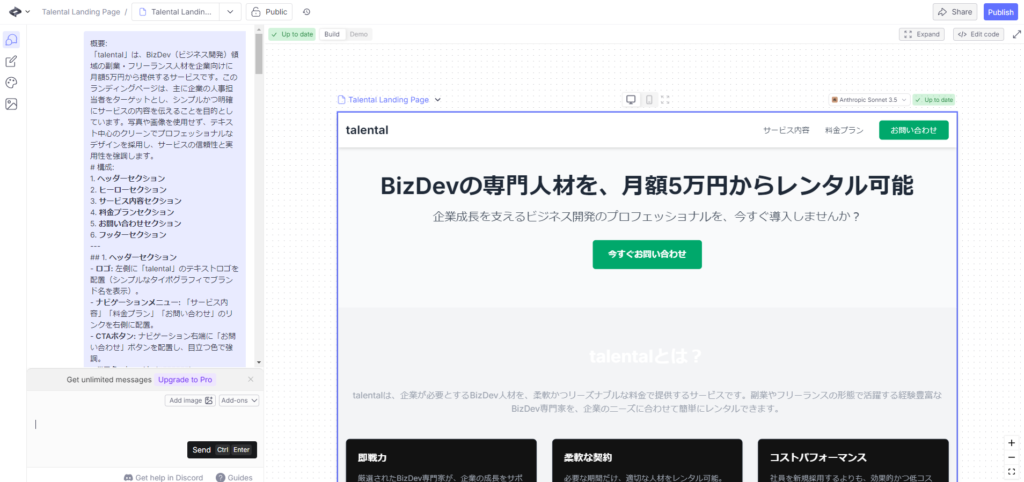Click the Upgrade to Pro link
The image size is (1024, 482).
tap(185, 380)
